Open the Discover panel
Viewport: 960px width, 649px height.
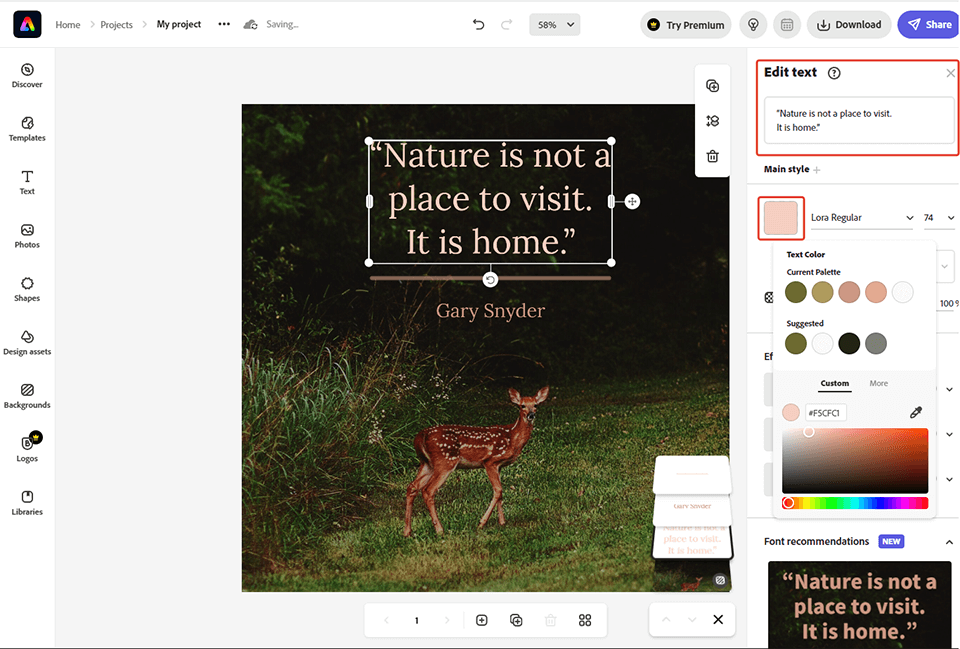pos(27,75)
